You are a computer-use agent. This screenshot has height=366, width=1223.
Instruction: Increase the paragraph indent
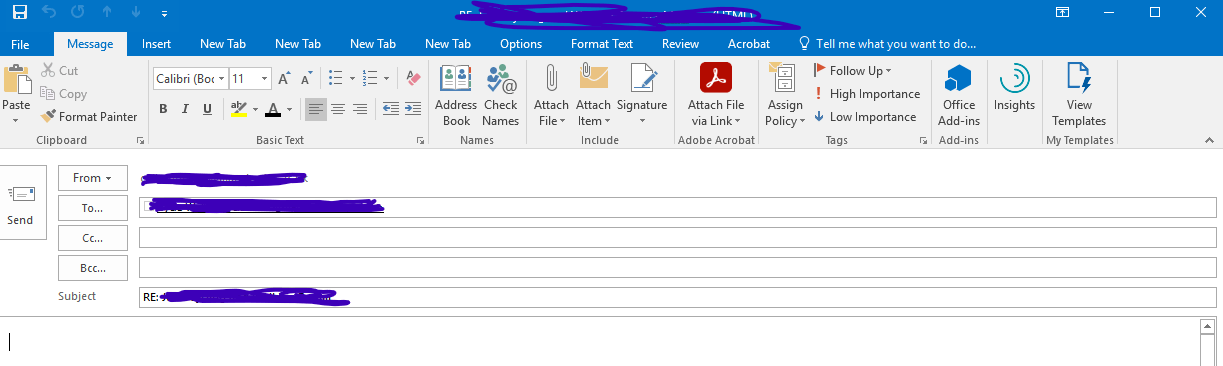coord(412,109)
